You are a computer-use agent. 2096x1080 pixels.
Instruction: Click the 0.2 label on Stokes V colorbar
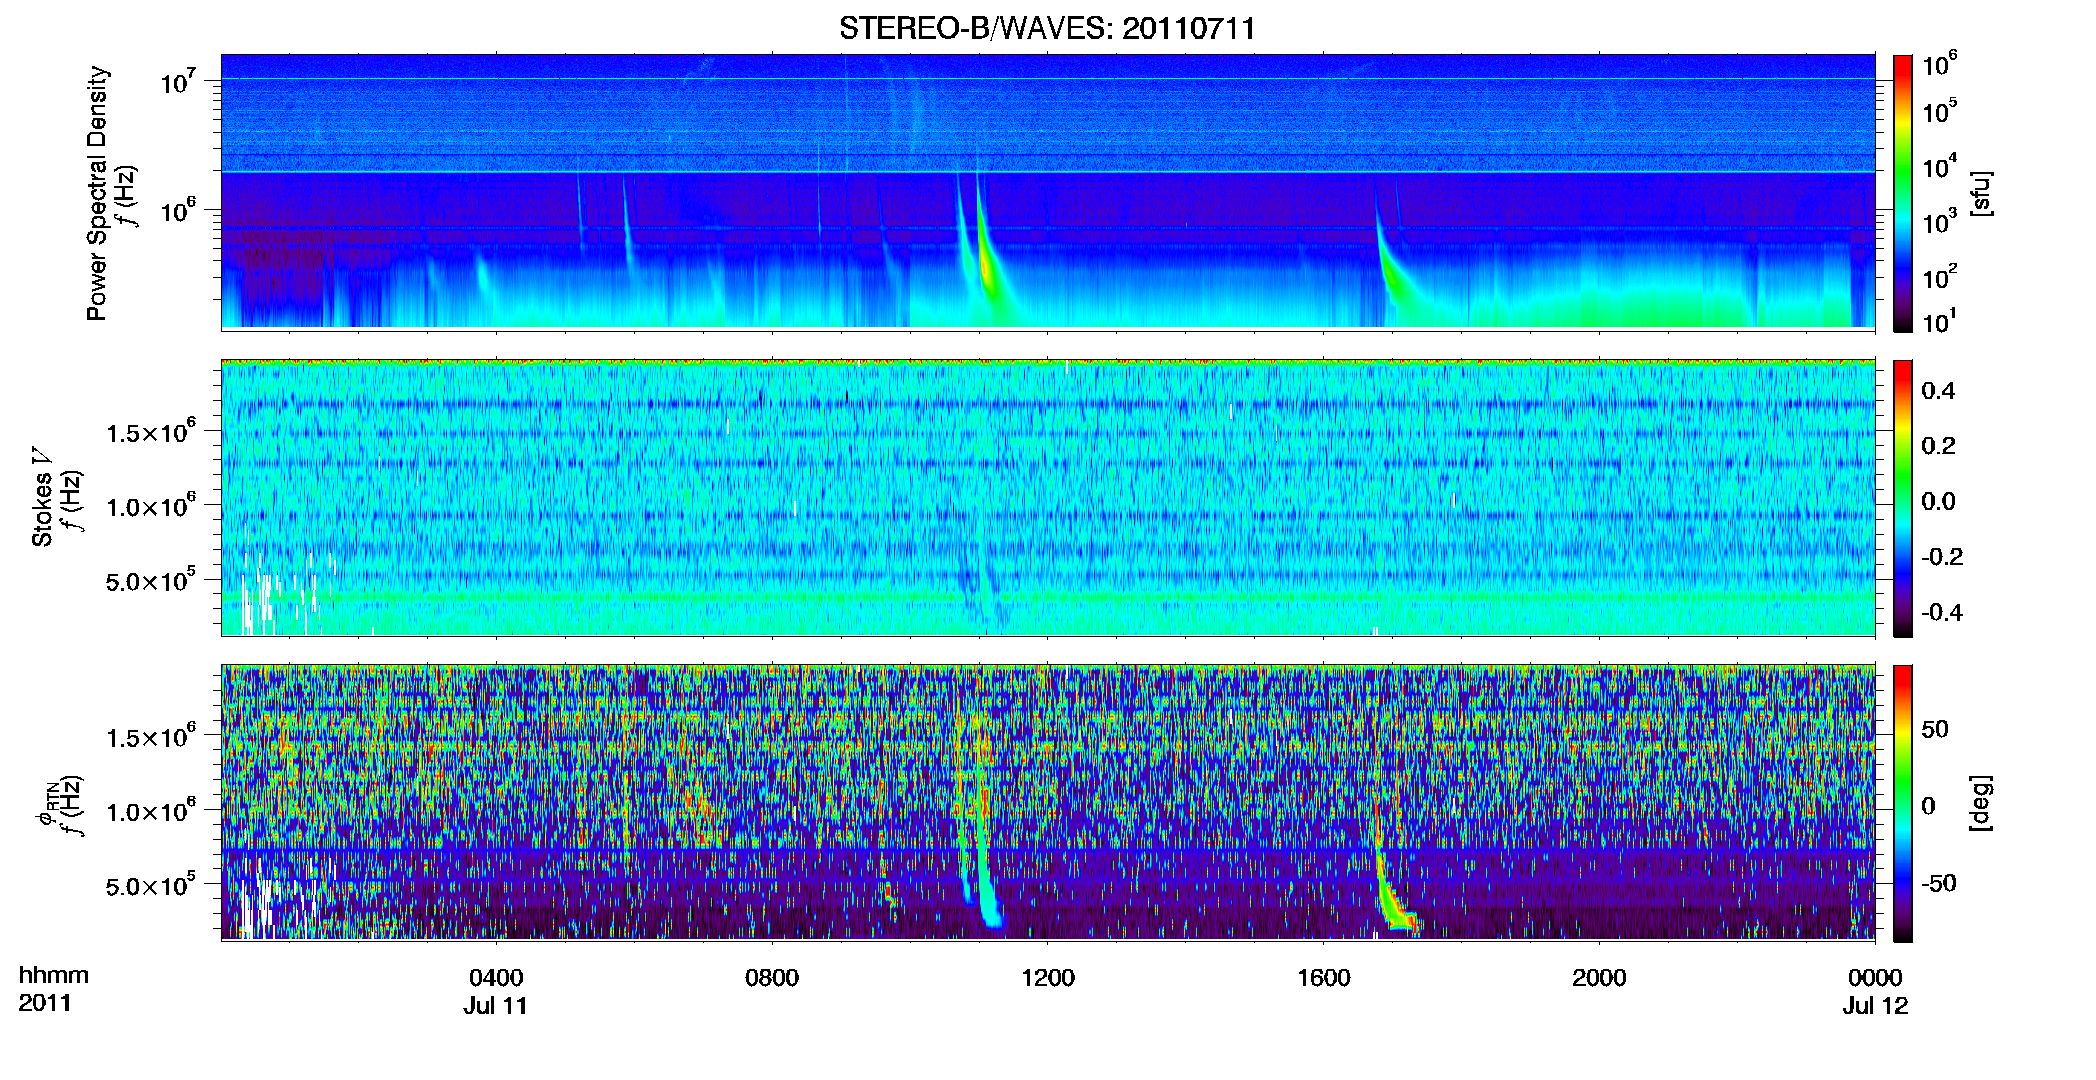(x=1938, y=446)
